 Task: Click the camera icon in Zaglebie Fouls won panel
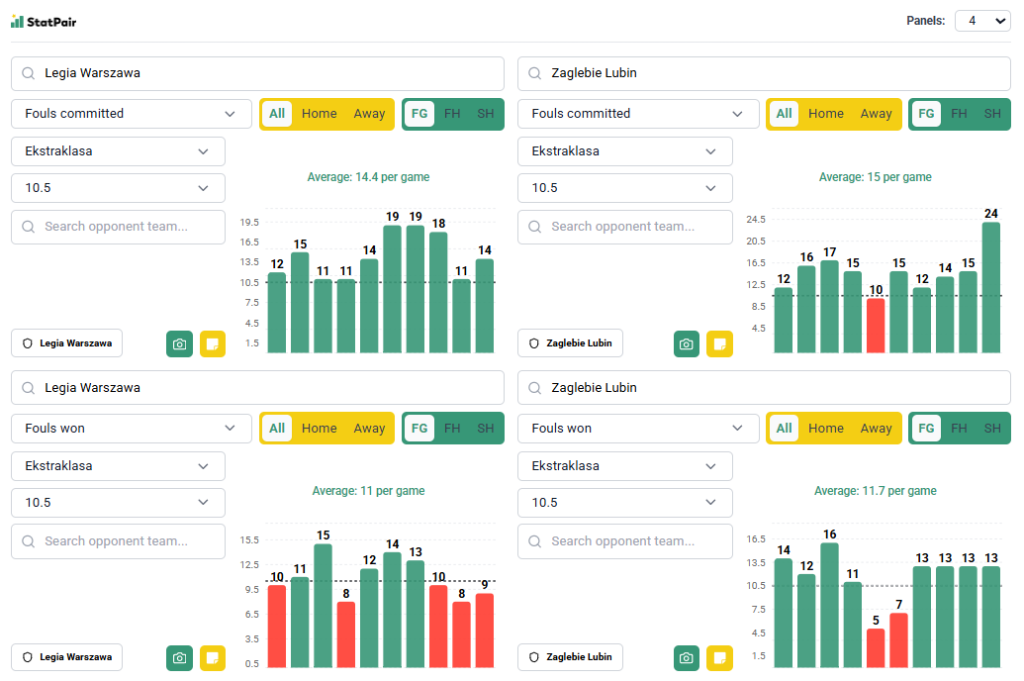[686, 658]
